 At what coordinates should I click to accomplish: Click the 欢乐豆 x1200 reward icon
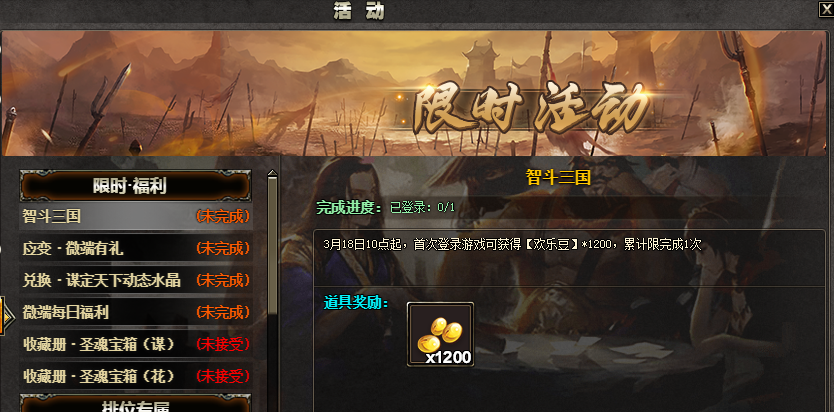(440, 334)
